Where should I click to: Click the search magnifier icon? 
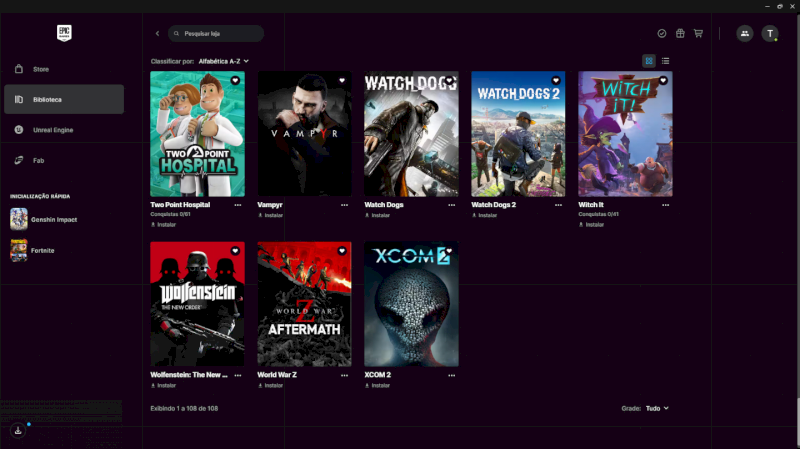click(x=176, y=34)
